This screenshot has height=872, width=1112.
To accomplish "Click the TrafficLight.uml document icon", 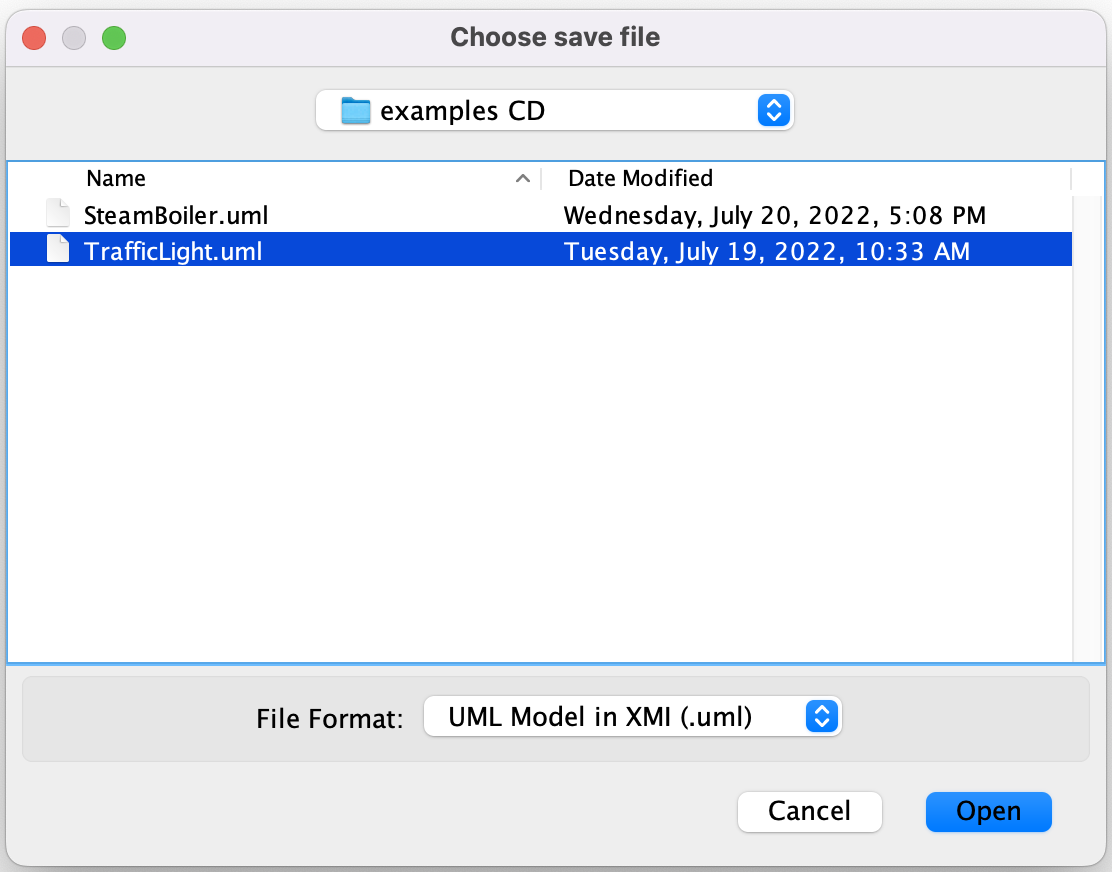I will [x=56, y=250].
